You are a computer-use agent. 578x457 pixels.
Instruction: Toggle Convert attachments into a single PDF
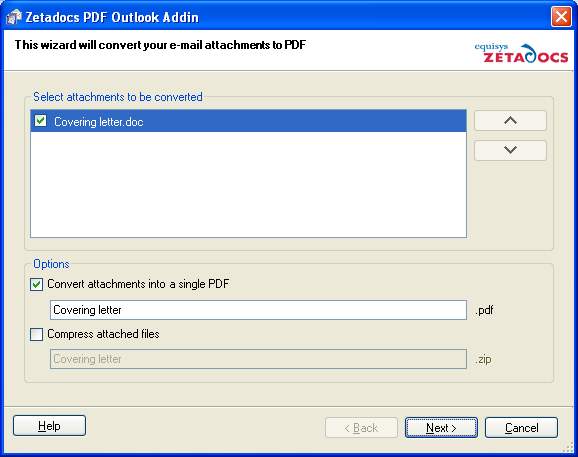pyautogui.click(x=36, y=285)
